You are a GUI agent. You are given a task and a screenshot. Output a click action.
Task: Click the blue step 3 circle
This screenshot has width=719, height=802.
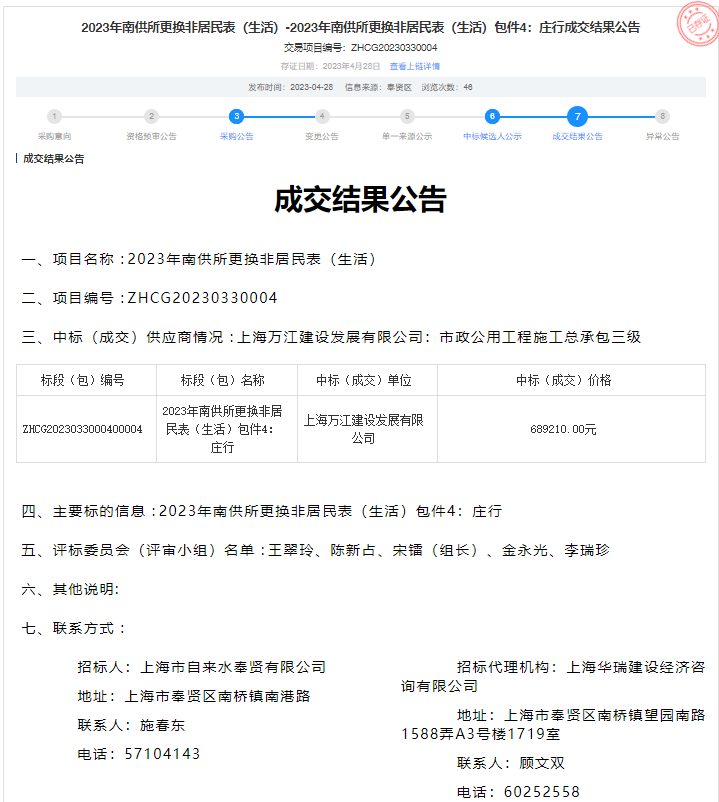click(x=236, y=116)
